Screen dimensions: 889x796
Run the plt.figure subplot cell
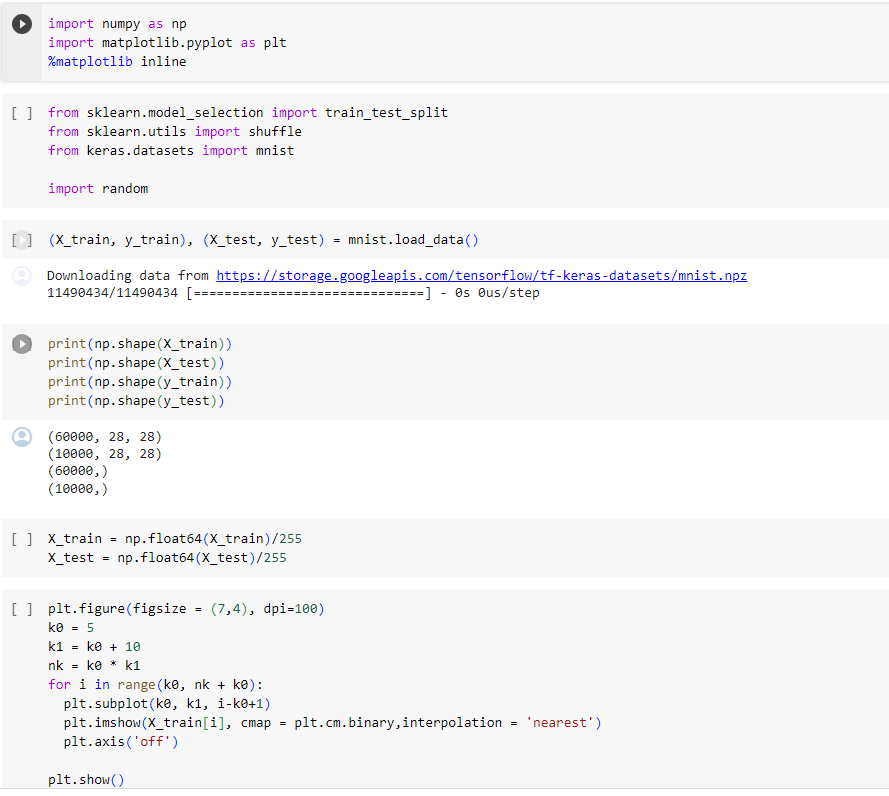click(x=22, y=609)
